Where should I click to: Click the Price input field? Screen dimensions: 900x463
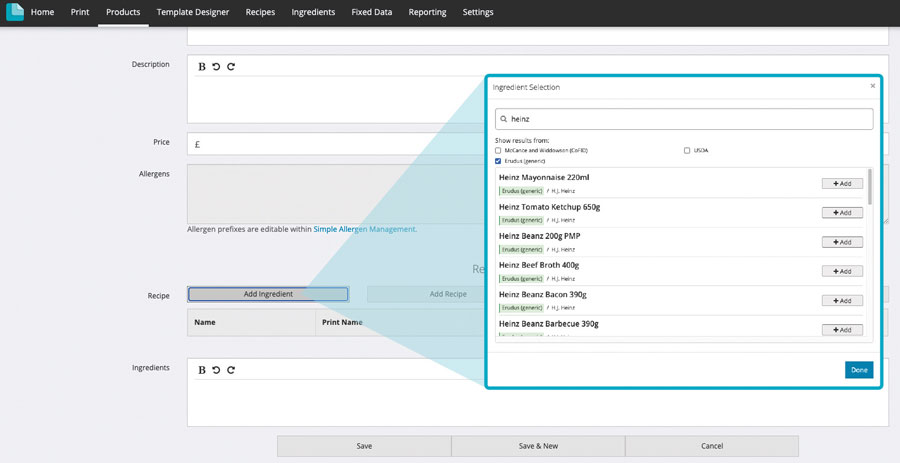point(336,144)
